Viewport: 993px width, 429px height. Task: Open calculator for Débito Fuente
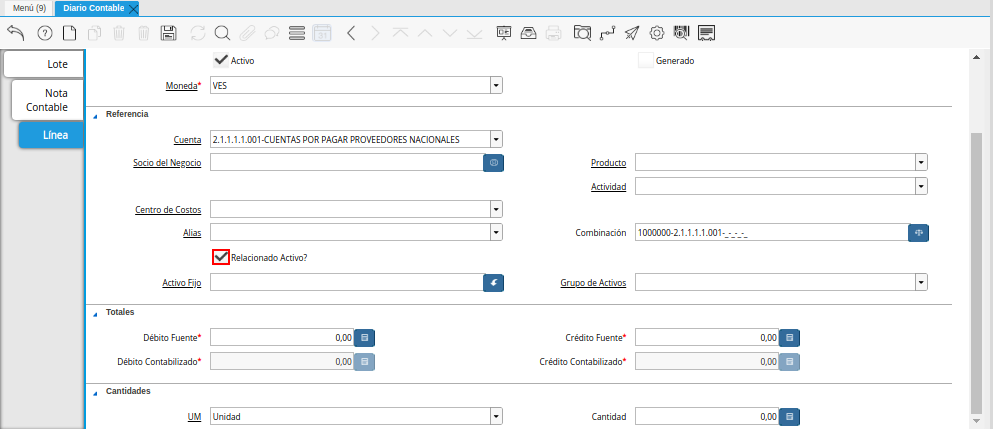click(x=365, y=338)
